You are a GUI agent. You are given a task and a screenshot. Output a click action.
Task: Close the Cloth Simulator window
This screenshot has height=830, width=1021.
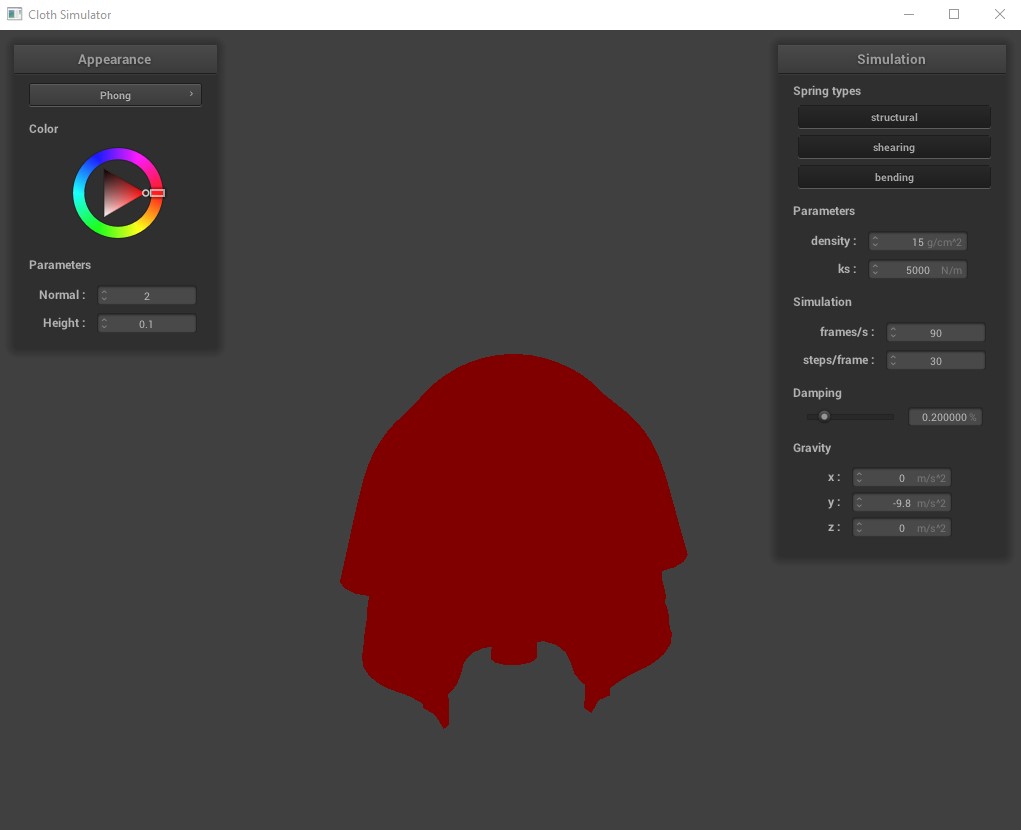coord(1000,14)
